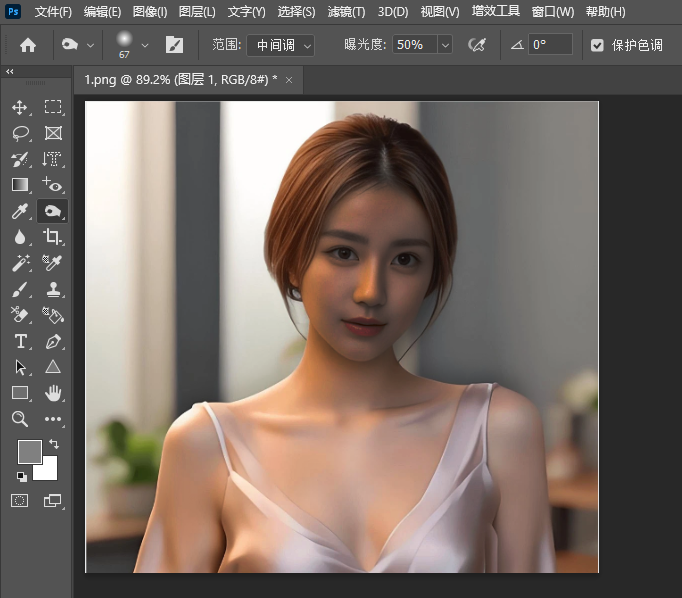Image resolution: width=682 pixels, height=598 pixels.
Task: Toggle airbrush mode in options bar
Action: point(477,45)
